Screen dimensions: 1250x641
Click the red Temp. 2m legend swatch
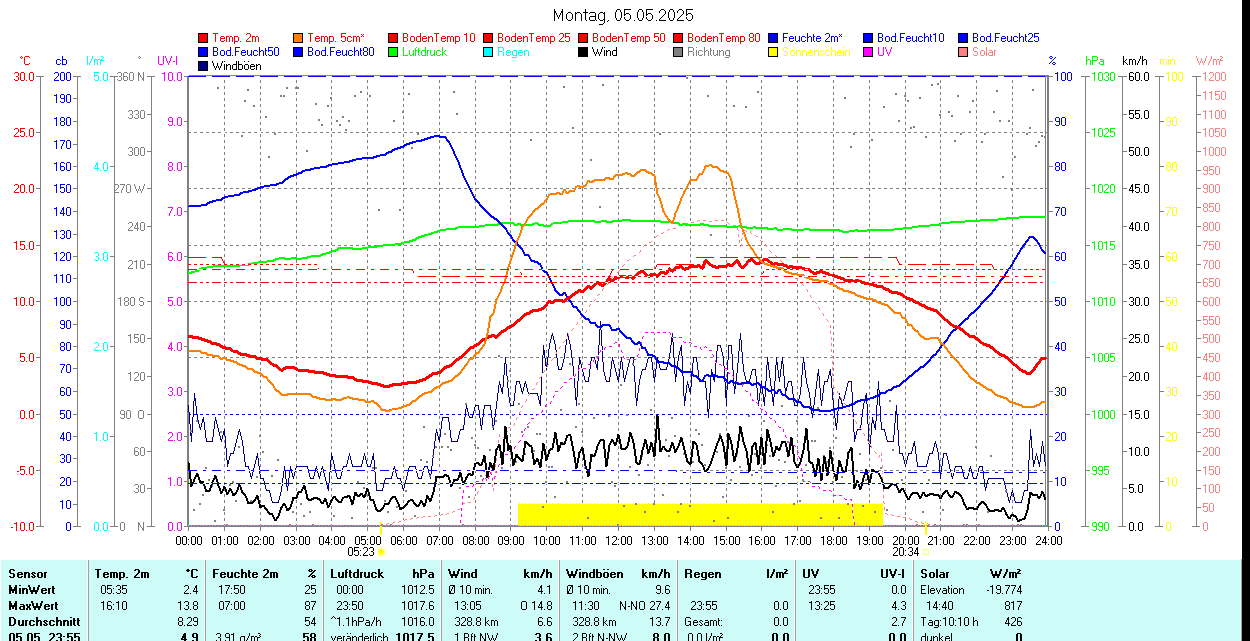204,38
